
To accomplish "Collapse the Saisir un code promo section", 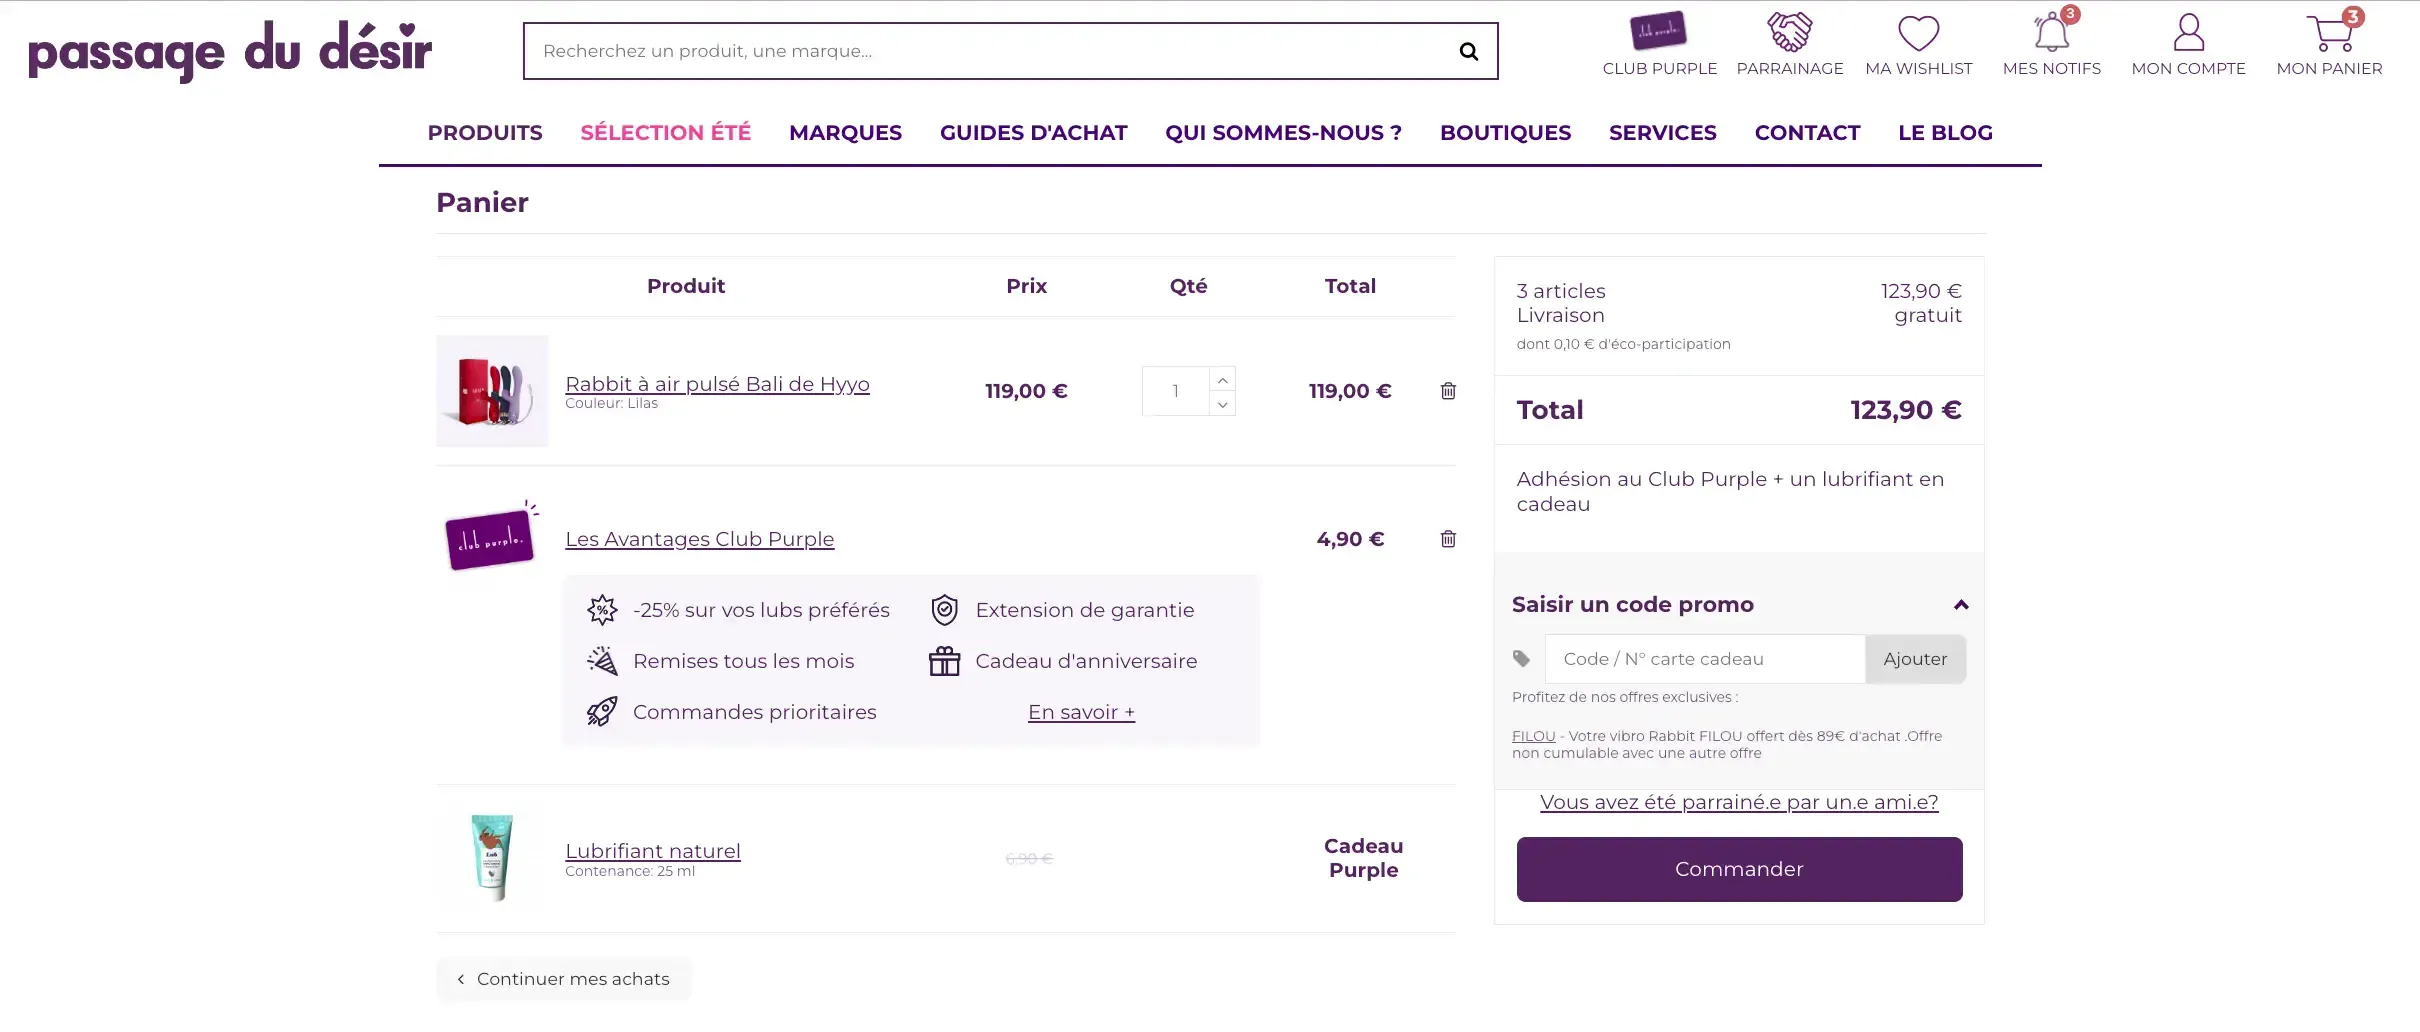I will coord(1961,605).
